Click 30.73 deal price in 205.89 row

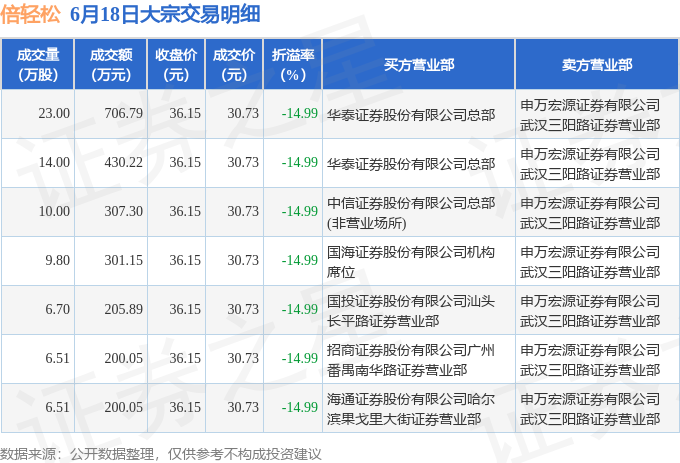(x=243, y=310)
